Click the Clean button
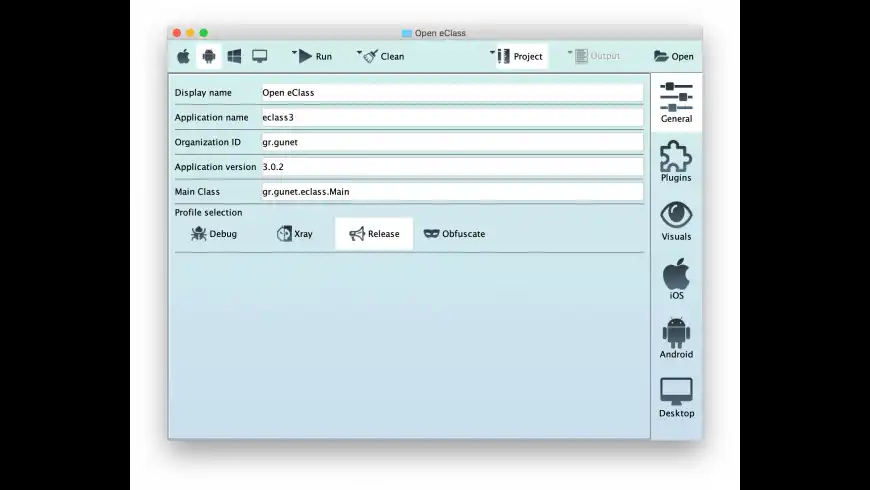Image resolution: width=870 pixels, height=490 pixels. (384, 56)
